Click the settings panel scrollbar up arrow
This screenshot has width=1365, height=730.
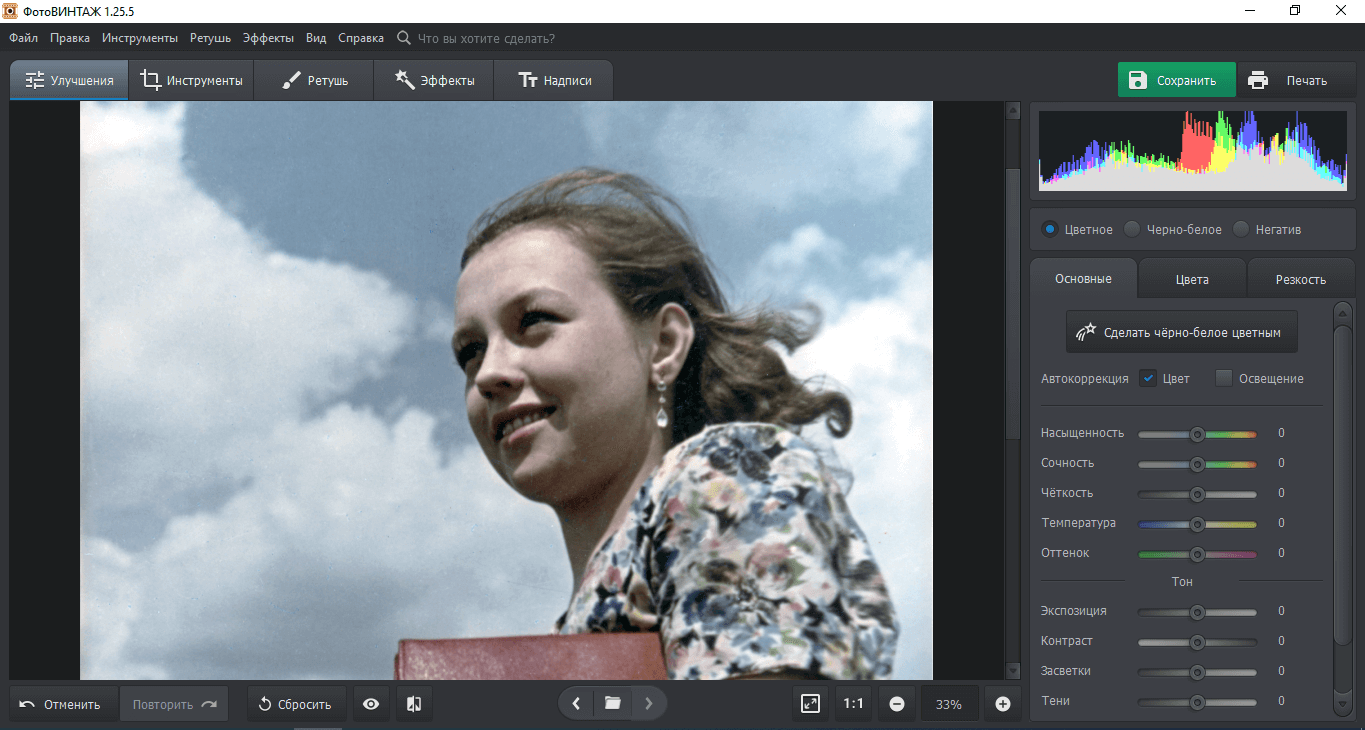pos(1342,310)
